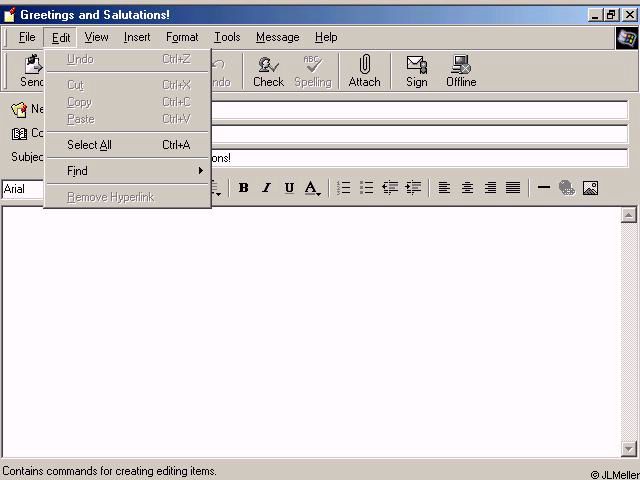
Task: Decrease paragraph indentation
Action: click(x=390, y=188)
